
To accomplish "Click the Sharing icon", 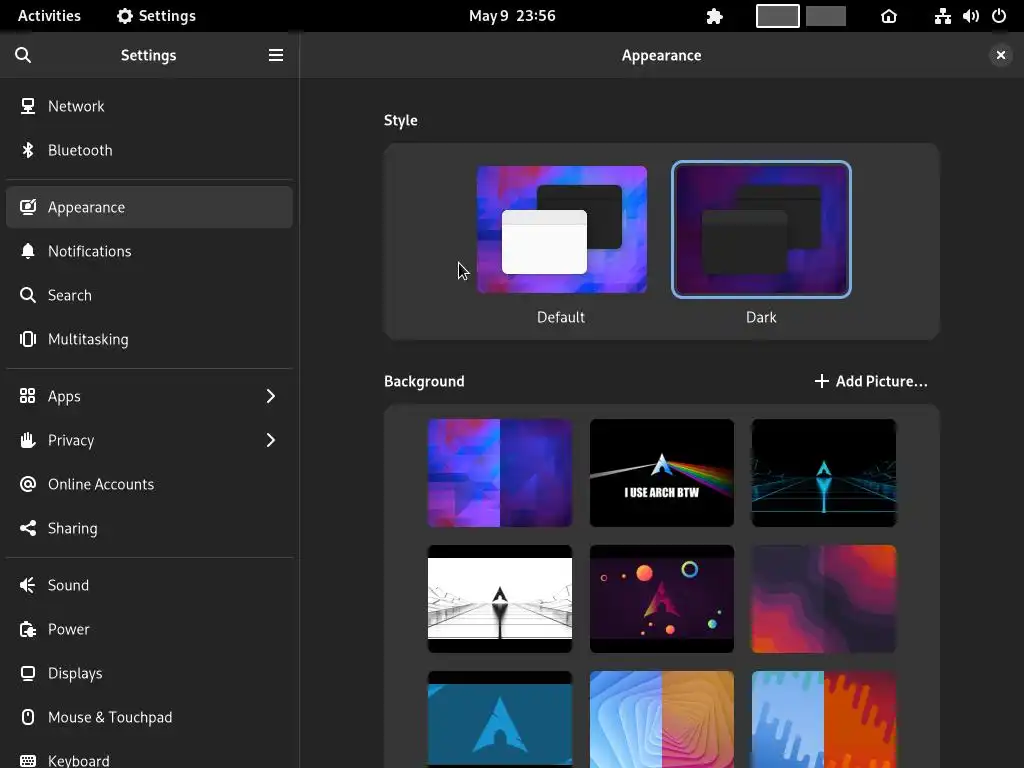I will [x=27, y=528].
